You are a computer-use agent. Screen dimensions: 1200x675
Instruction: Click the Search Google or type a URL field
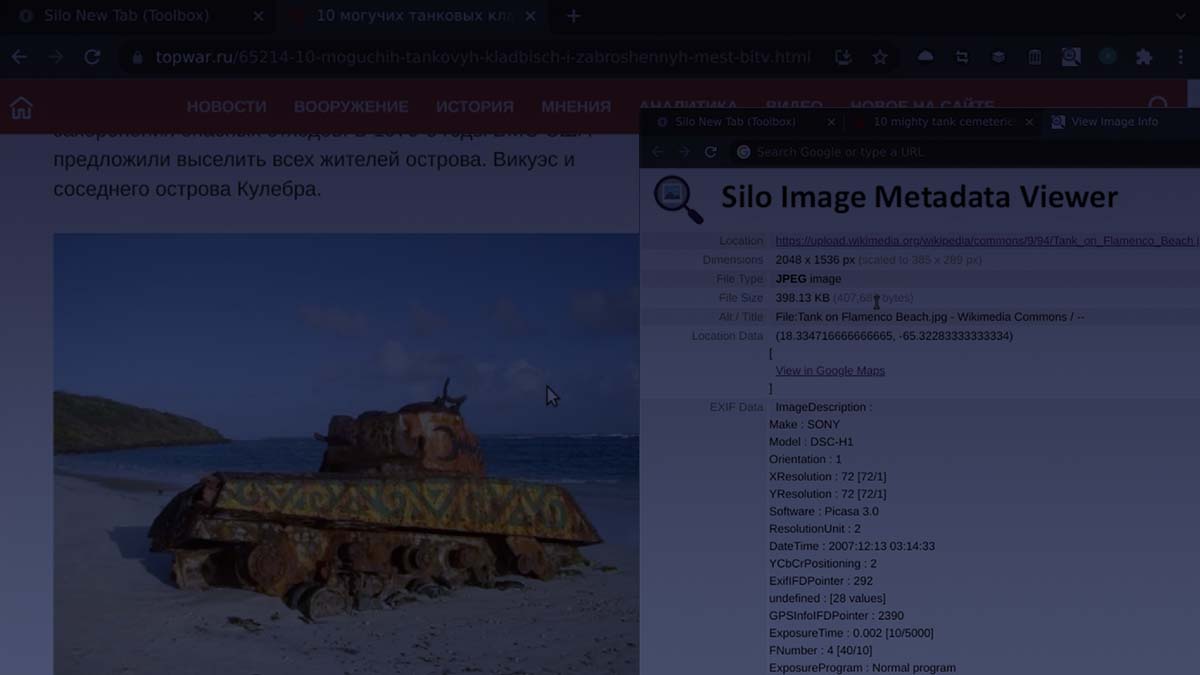(x=965, y=152)
